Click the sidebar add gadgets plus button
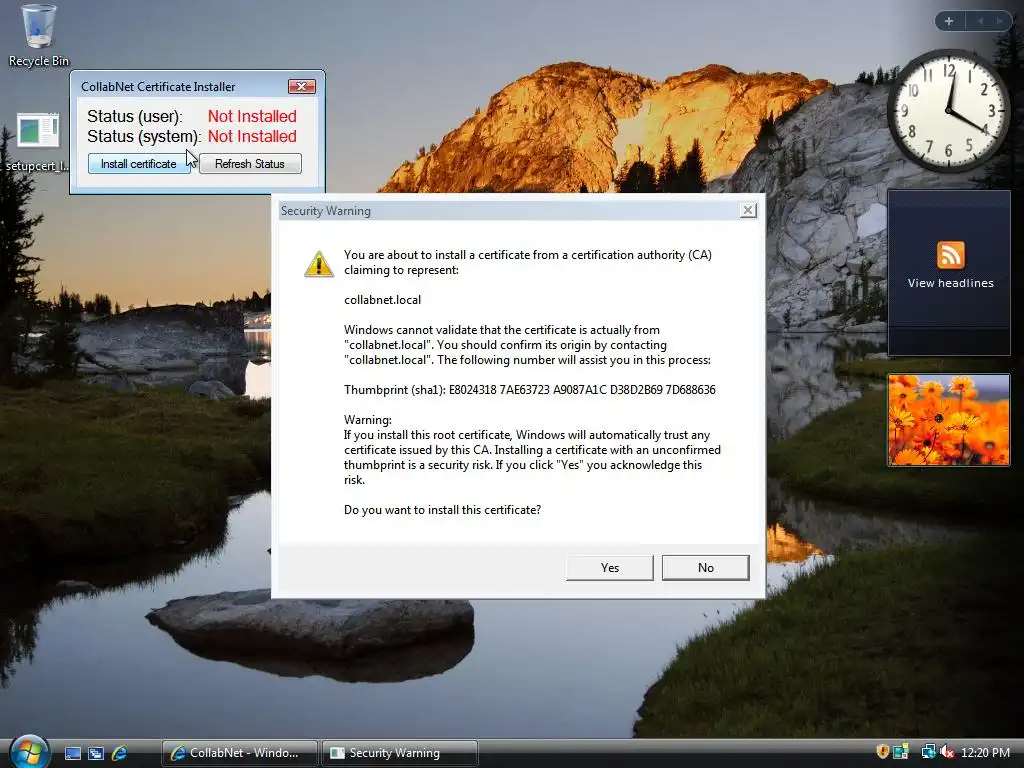 (x=949, y=21)
